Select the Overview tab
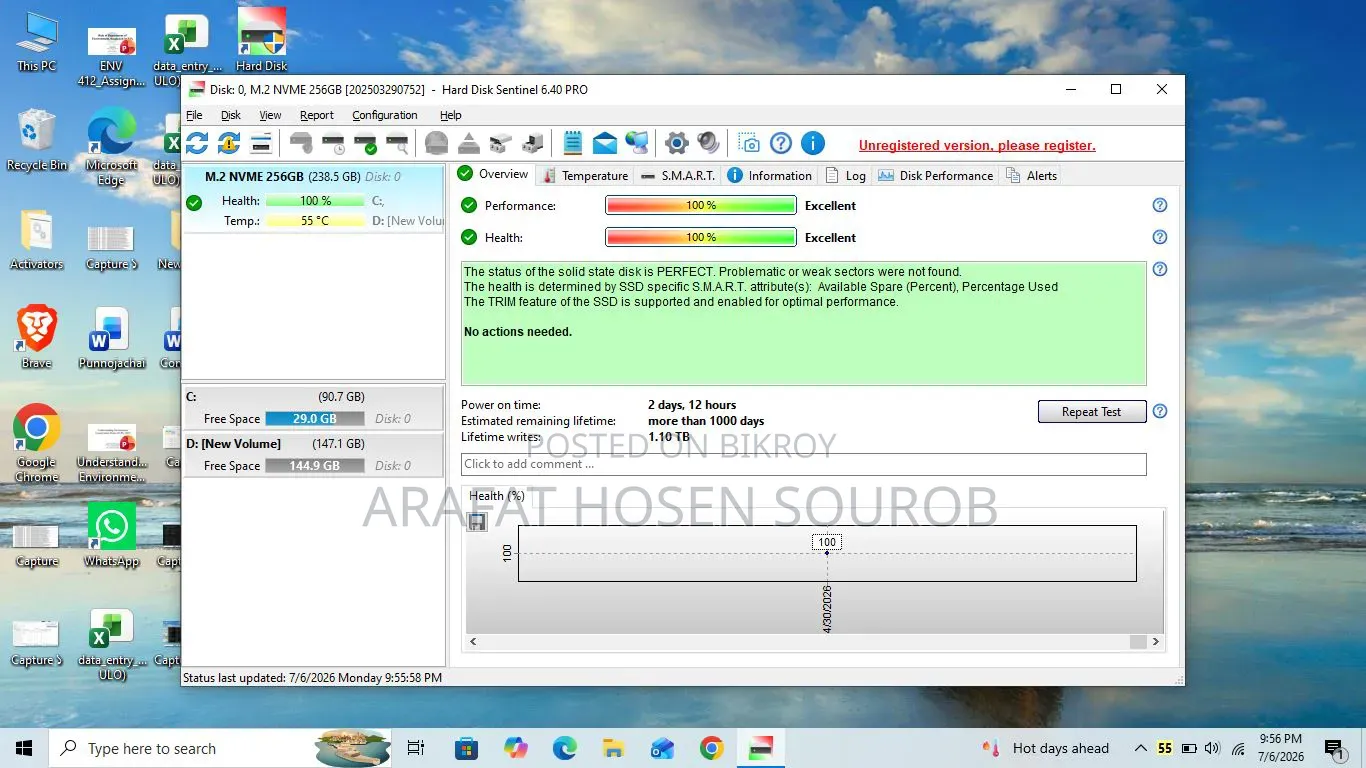 click(493, 174)
